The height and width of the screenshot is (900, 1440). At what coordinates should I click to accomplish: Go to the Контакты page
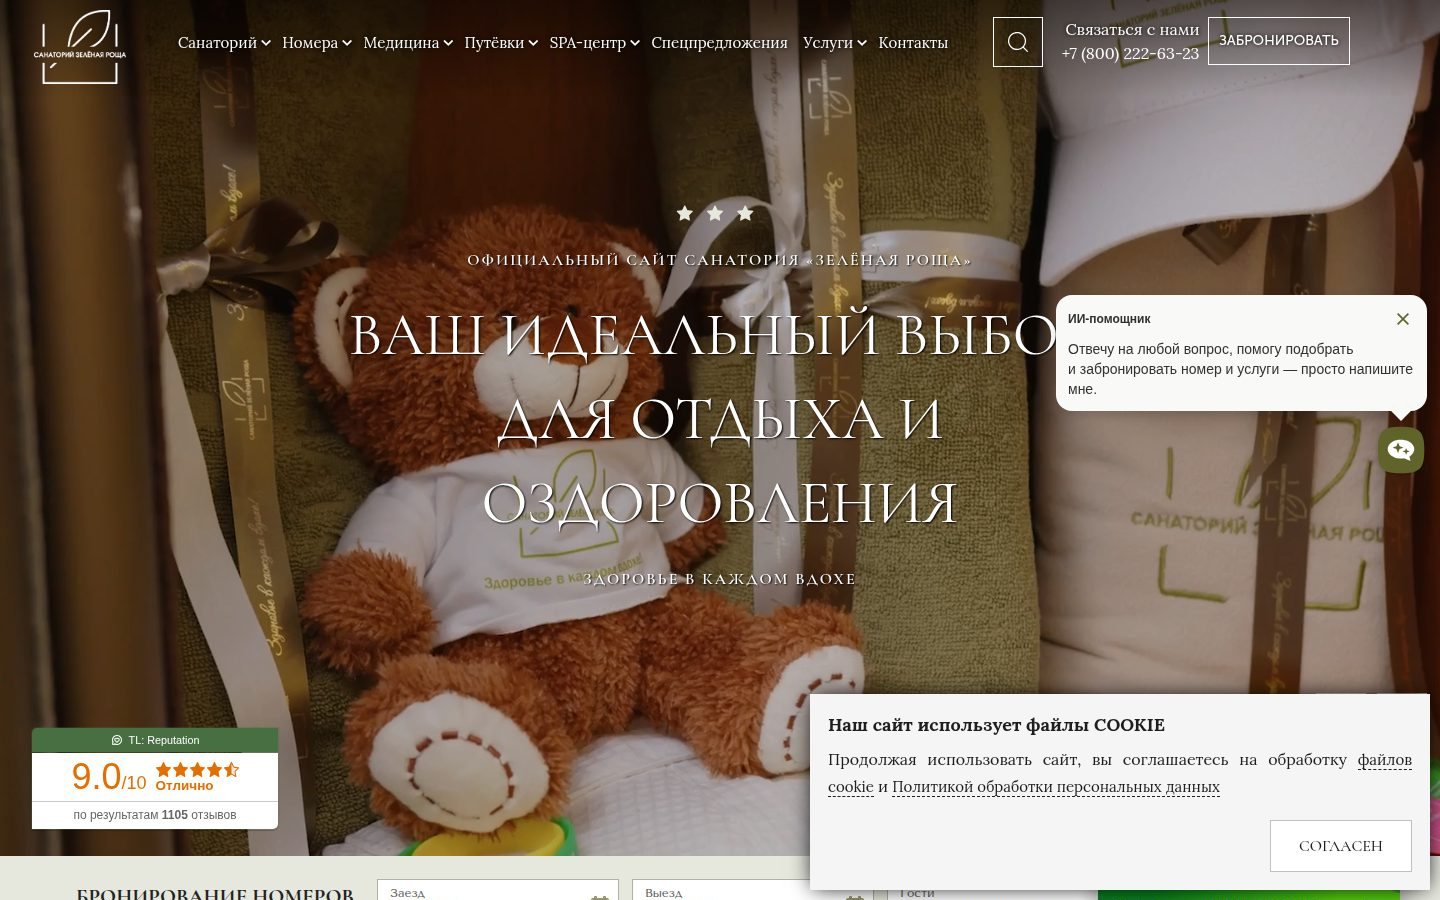tap(913, 42)
